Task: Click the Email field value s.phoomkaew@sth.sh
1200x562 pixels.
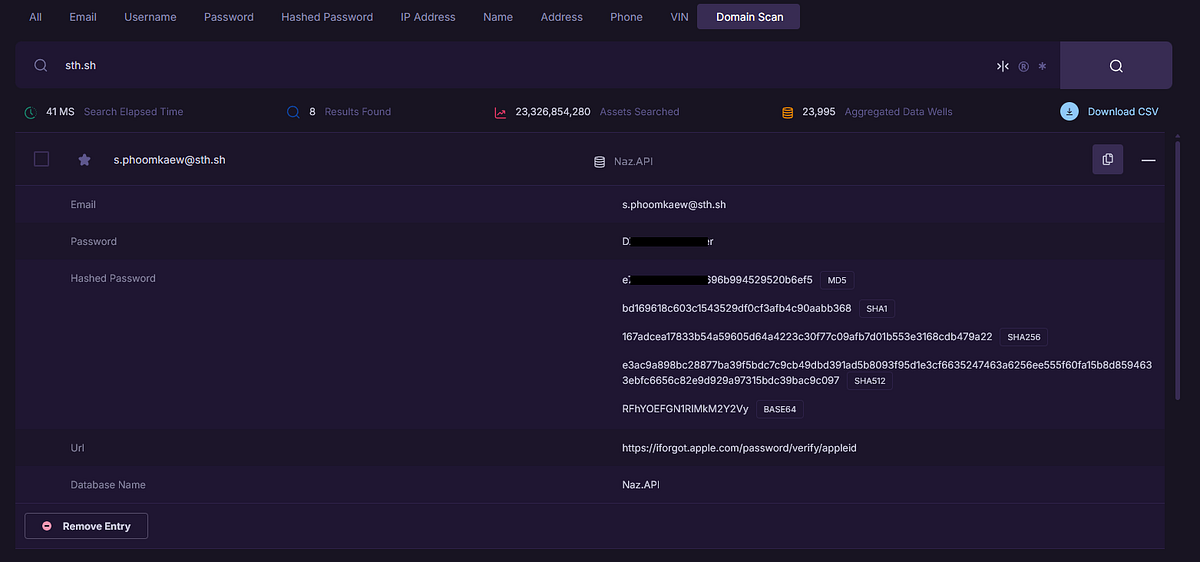Action: 674,204
